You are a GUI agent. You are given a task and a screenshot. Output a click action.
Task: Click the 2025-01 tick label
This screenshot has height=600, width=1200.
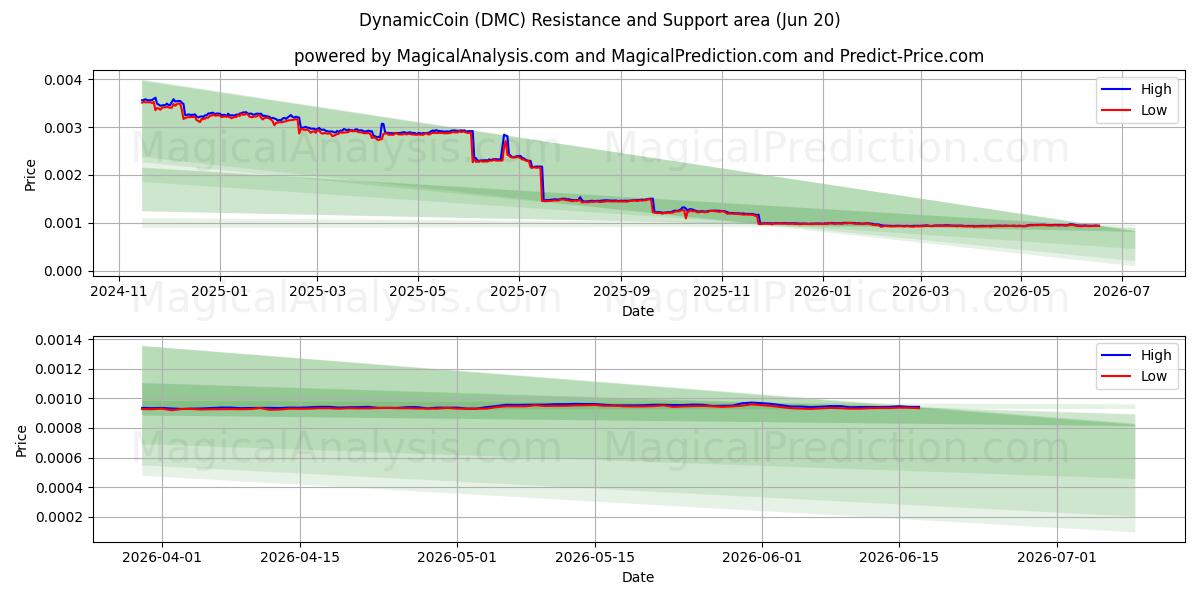(x=219, y=291)
